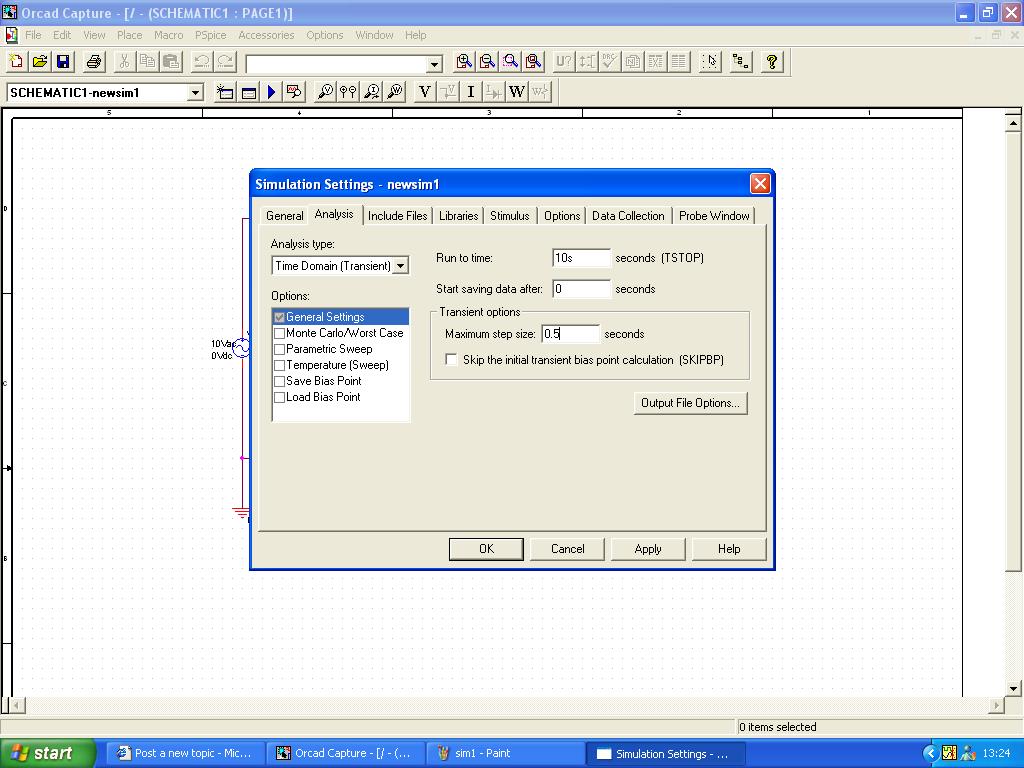Open the SCHEMATIC1-newsim1 profile dropdown

point(195,93)
